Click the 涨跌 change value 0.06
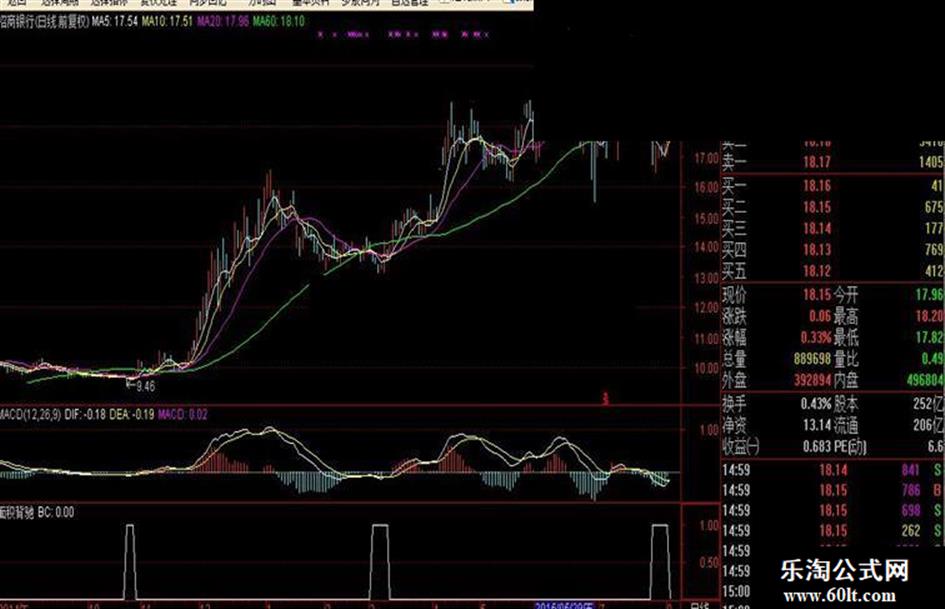 click(820, 316)
